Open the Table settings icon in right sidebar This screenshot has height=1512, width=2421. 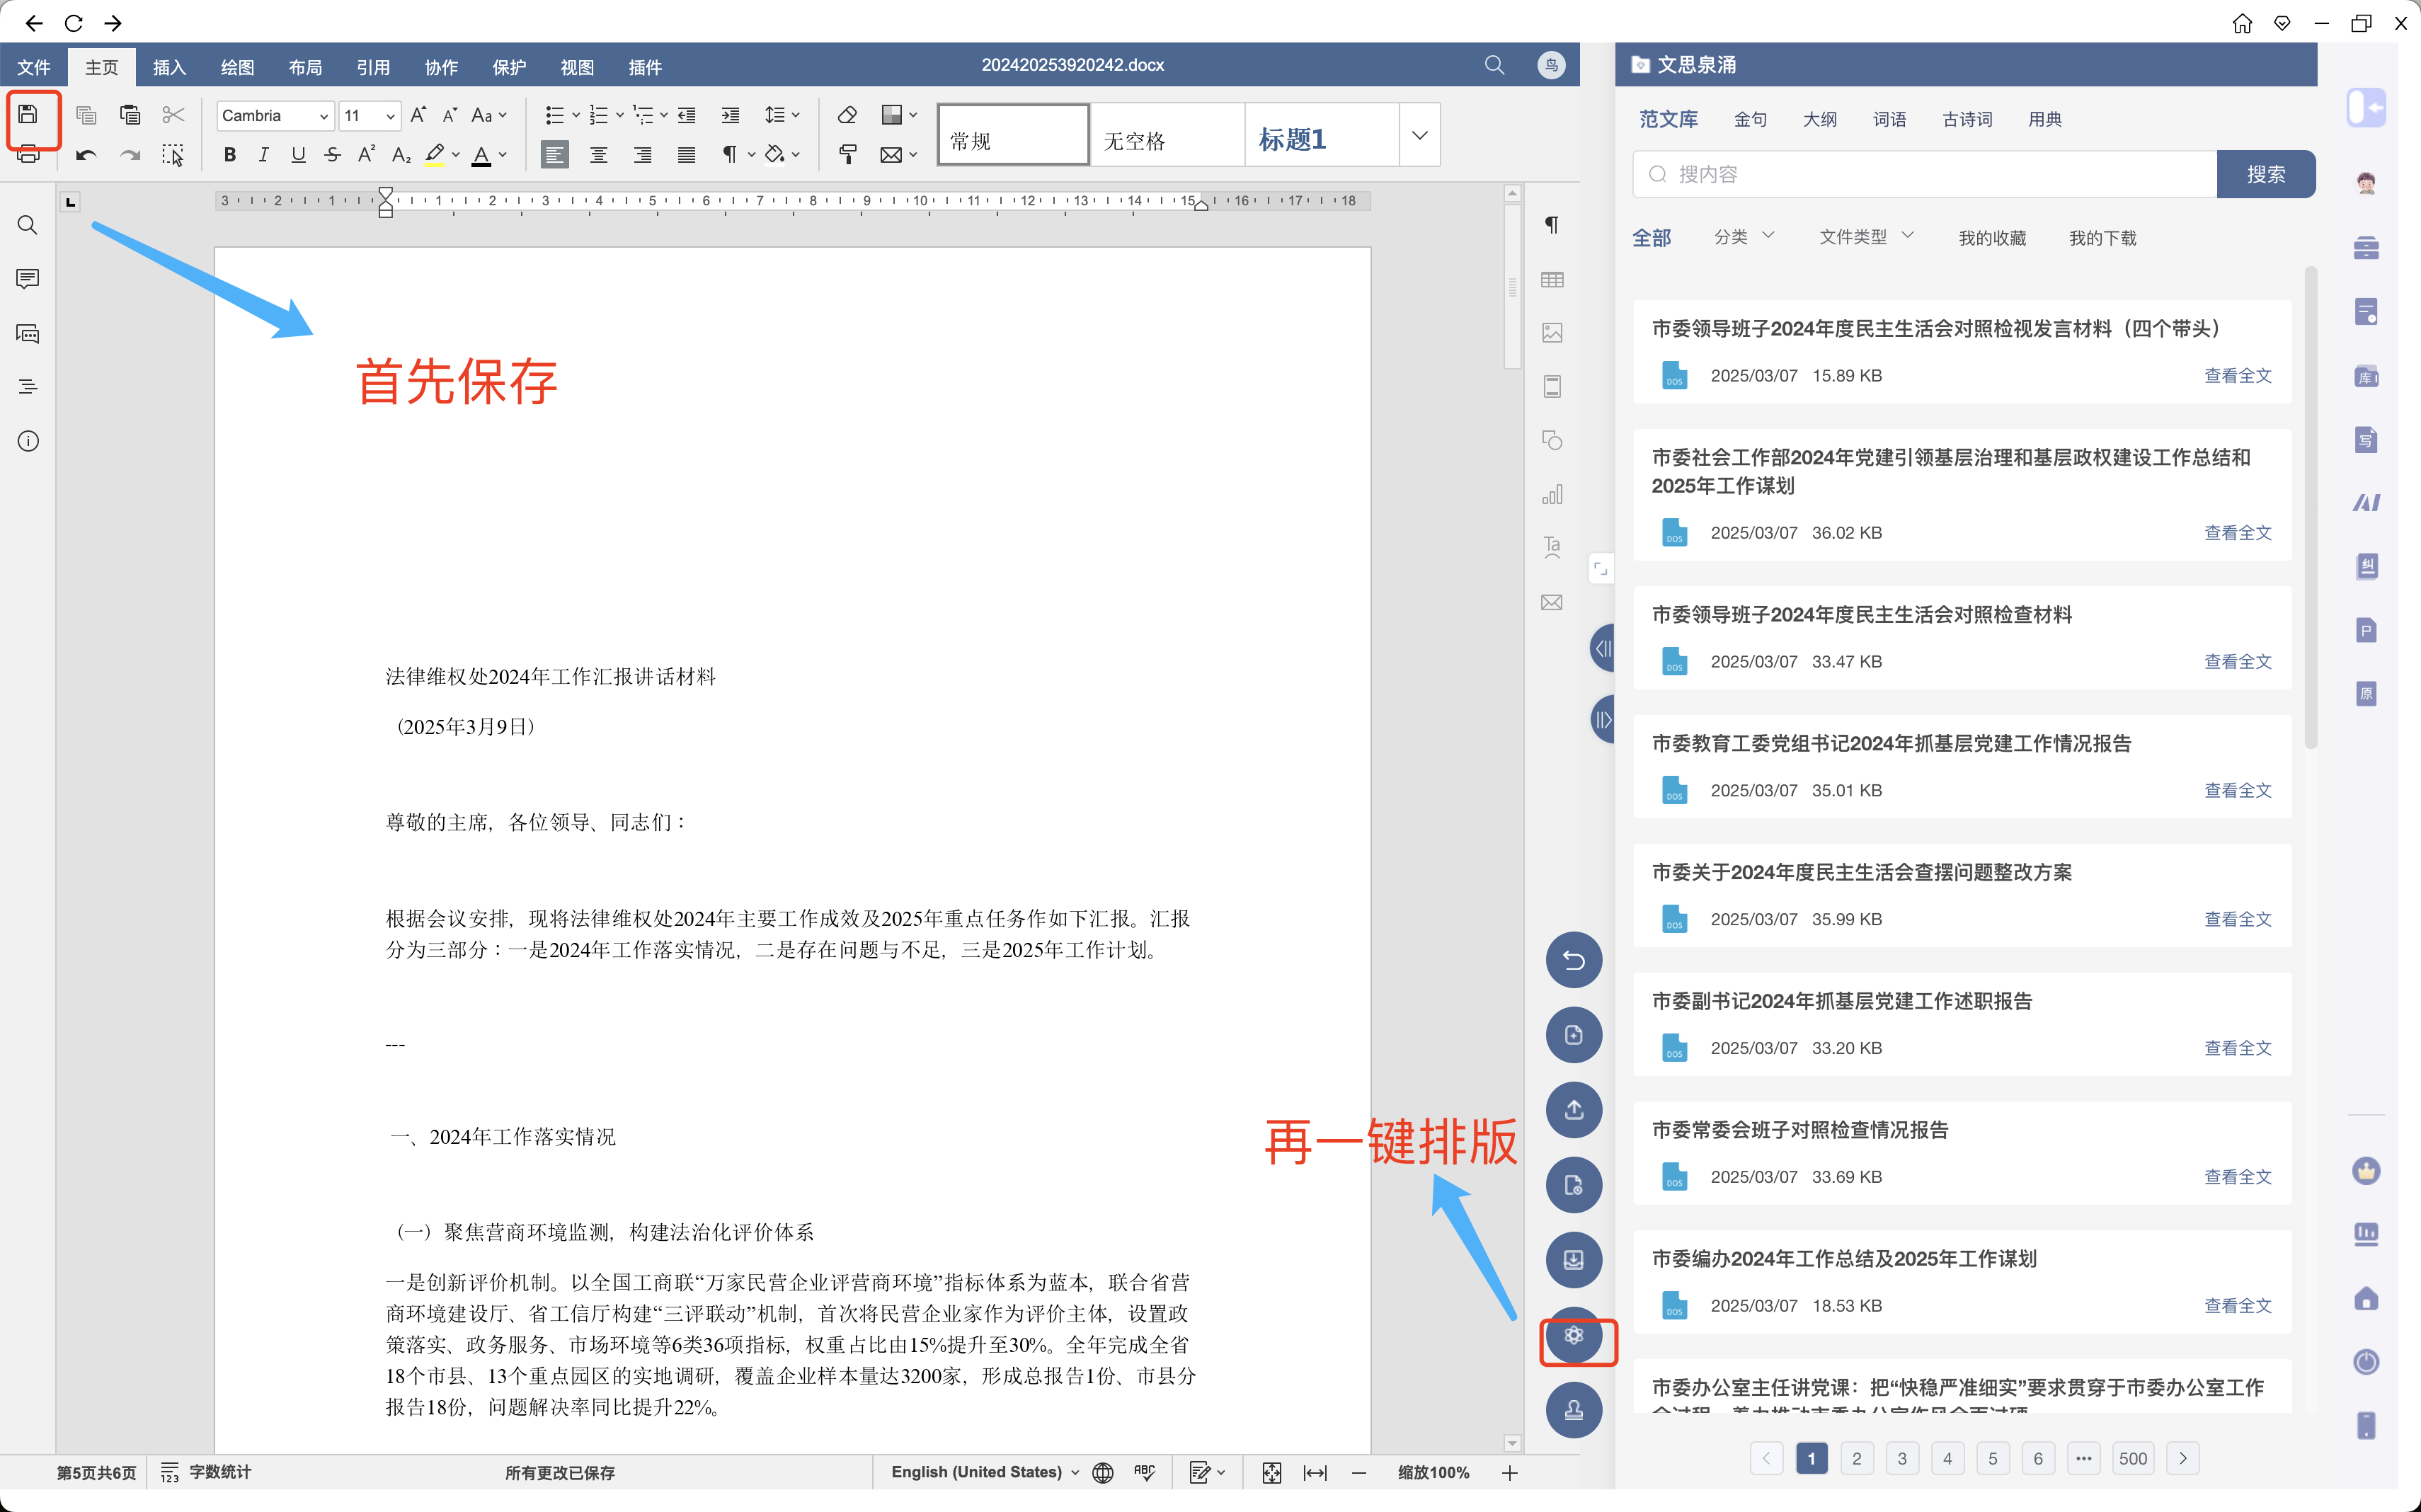1552,279
